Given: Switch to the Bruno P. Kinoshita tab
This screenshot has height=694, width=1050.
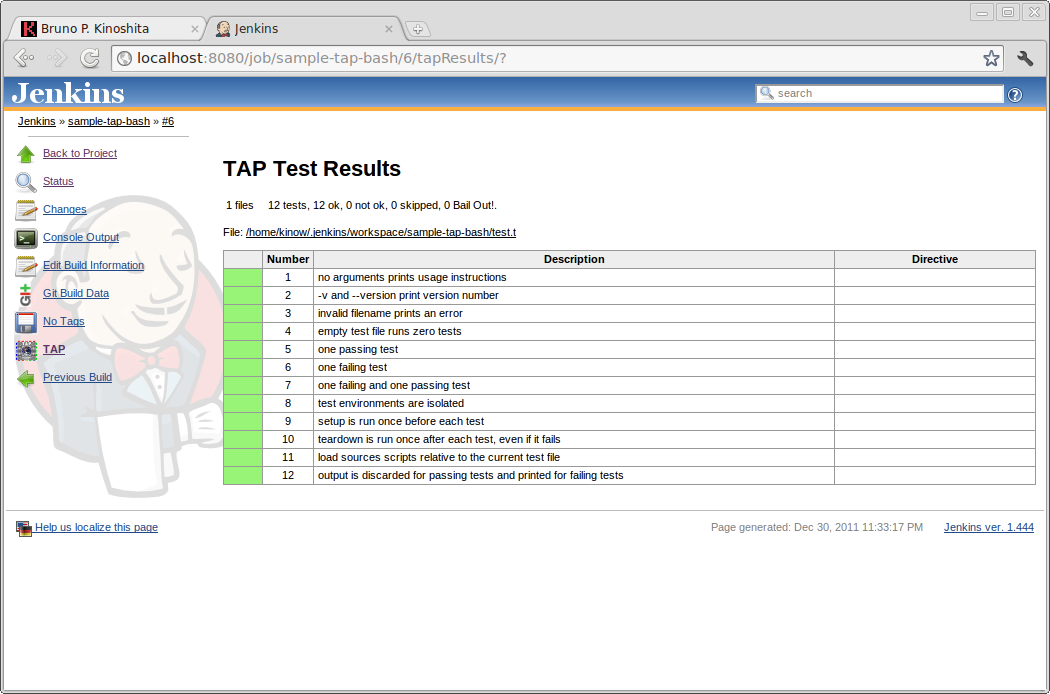Looking at the screenshot, I should (x=105, y=28).
